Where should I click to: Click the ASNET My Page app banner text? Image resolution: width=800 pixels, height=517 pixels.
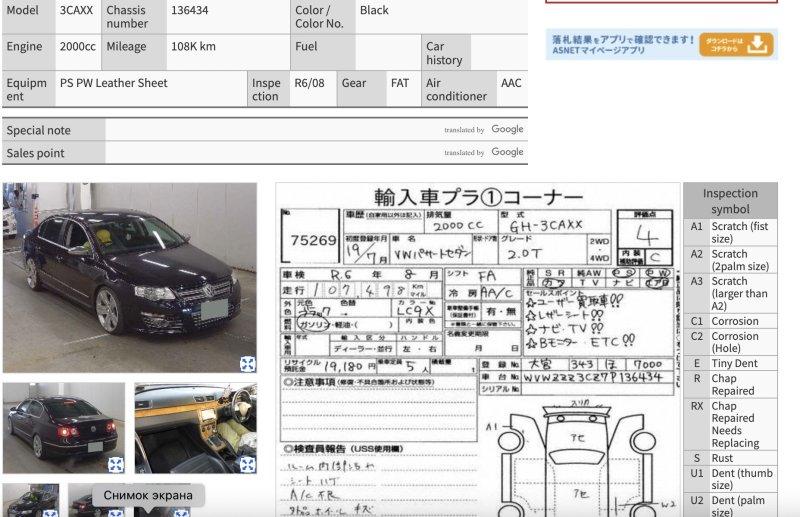tap(620, 44)
